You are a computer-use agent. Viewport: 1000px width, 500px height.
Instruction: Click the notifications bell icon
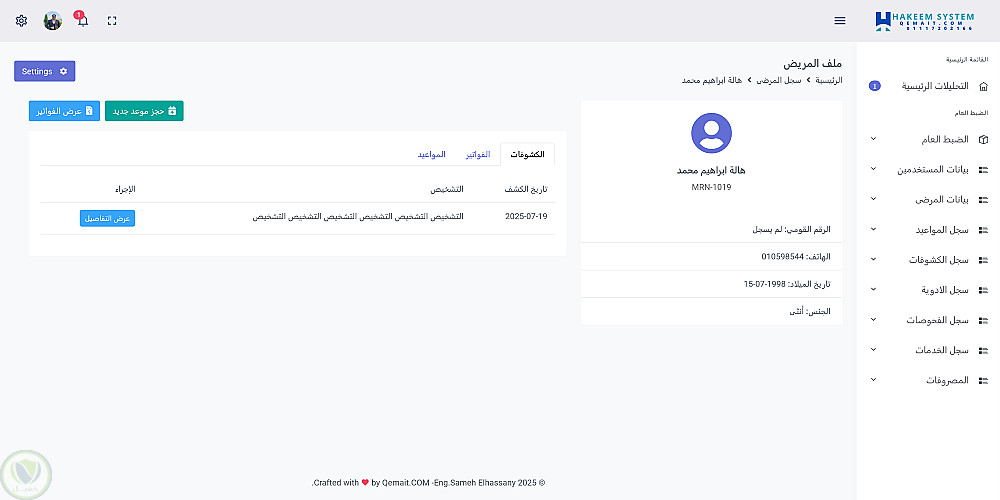point(82,21)
